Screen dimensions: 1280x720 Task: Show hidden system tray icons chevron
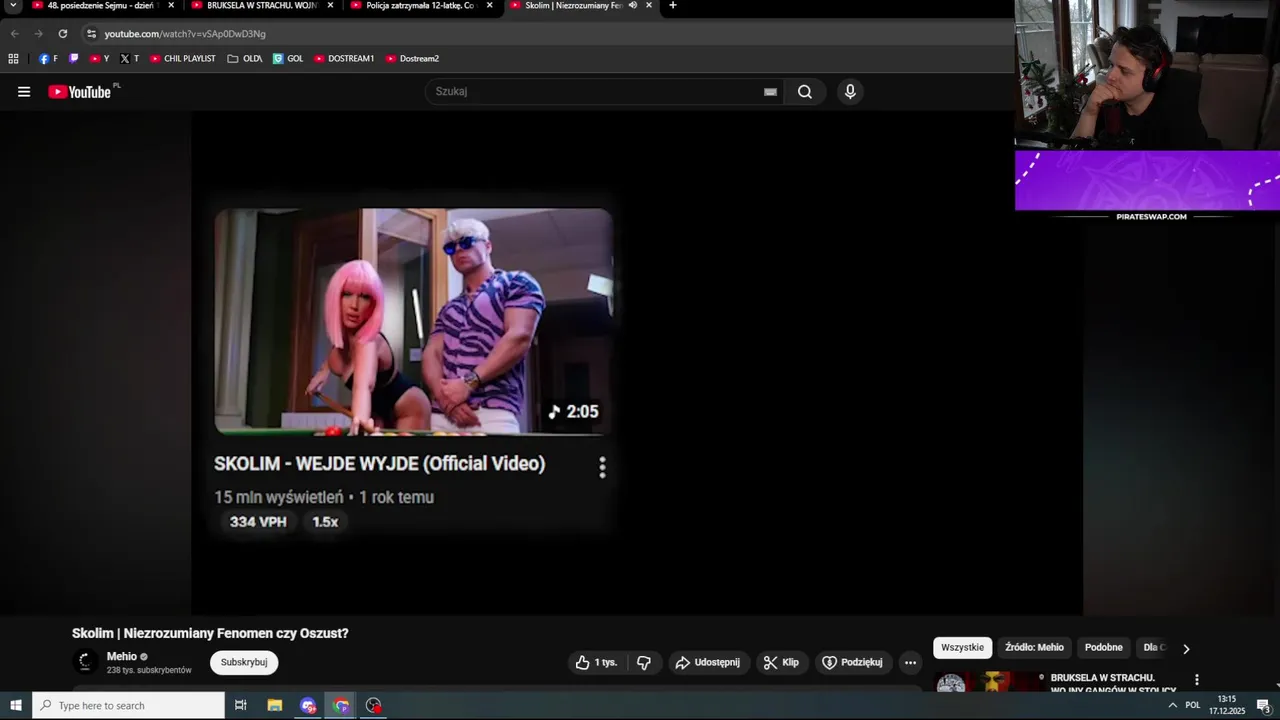click(1172, 705)
